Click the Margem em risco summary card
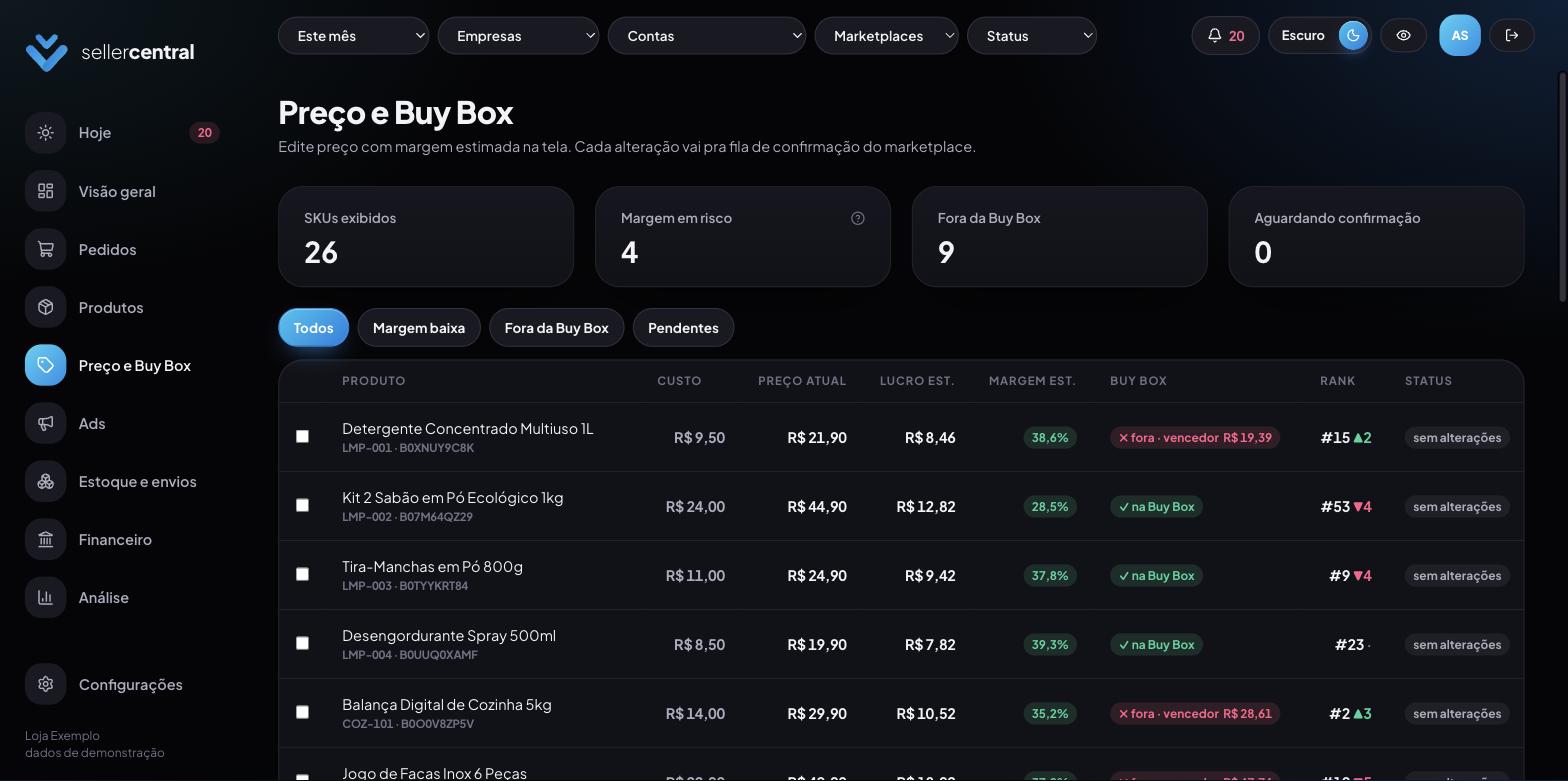Image resolution: width=1568 pixels, height=781 pixels. [x=742, y=237]
